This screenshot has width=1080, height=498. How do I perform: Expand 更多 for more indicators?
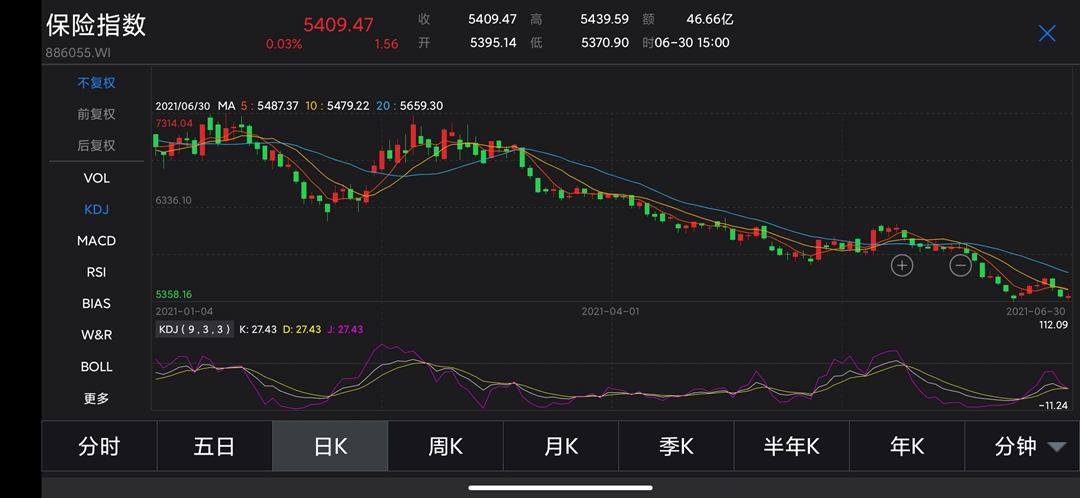click(x=97, y=398)
